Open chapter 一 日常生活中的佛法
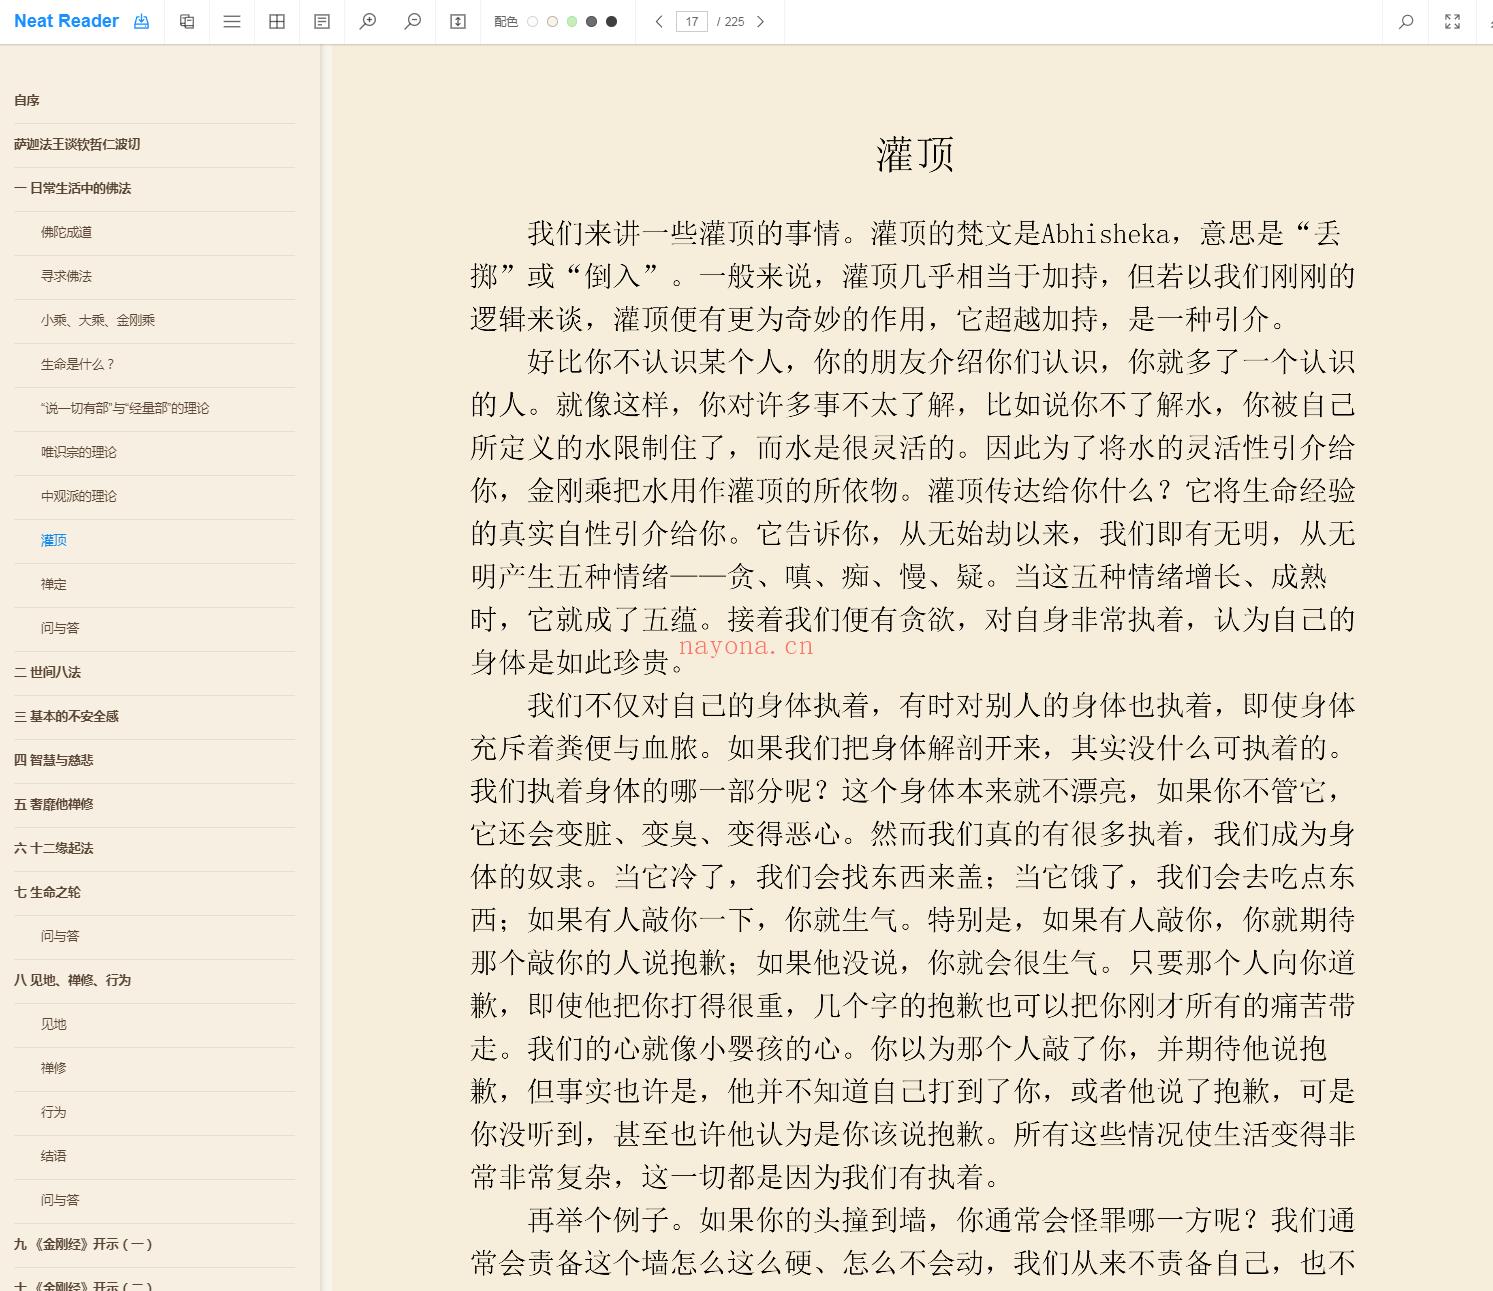This screenshot has height=1291, width=1493. 72,188
